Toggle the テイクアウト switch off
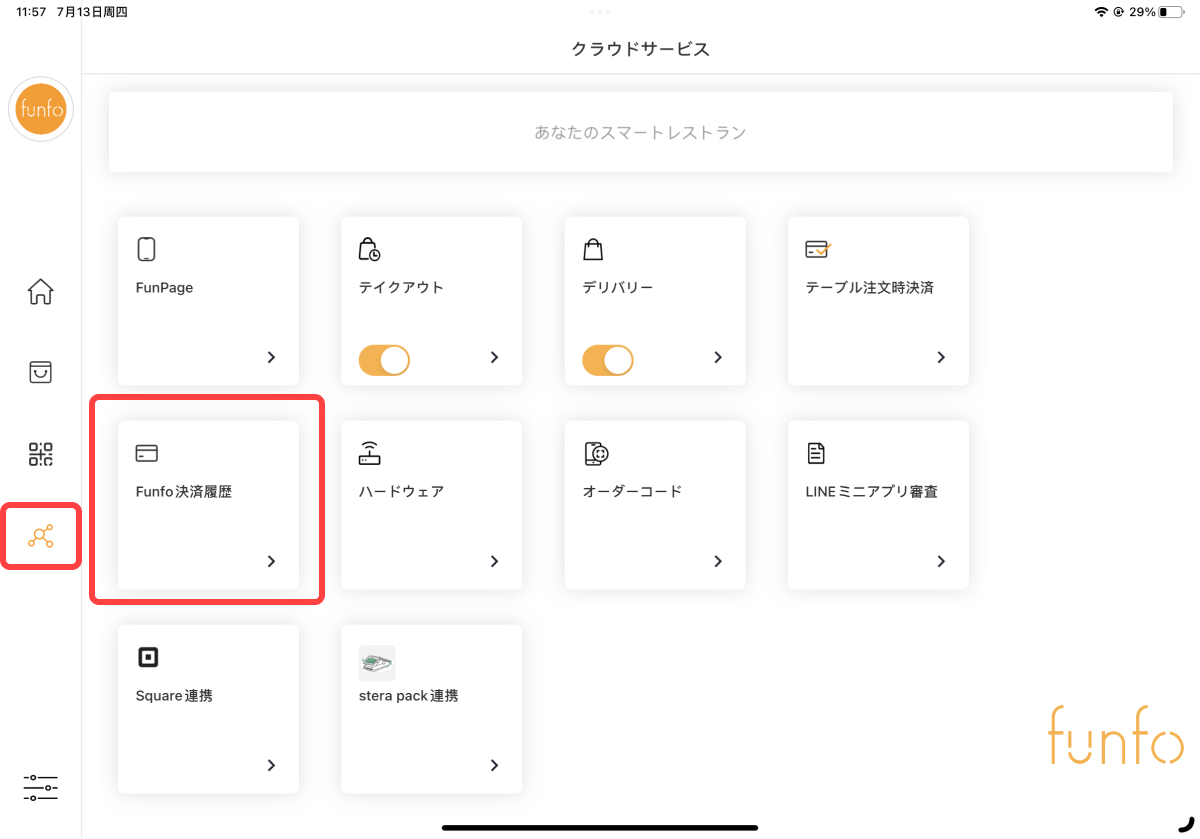Viewport: 1200px width, 839px height. (384, 360)
